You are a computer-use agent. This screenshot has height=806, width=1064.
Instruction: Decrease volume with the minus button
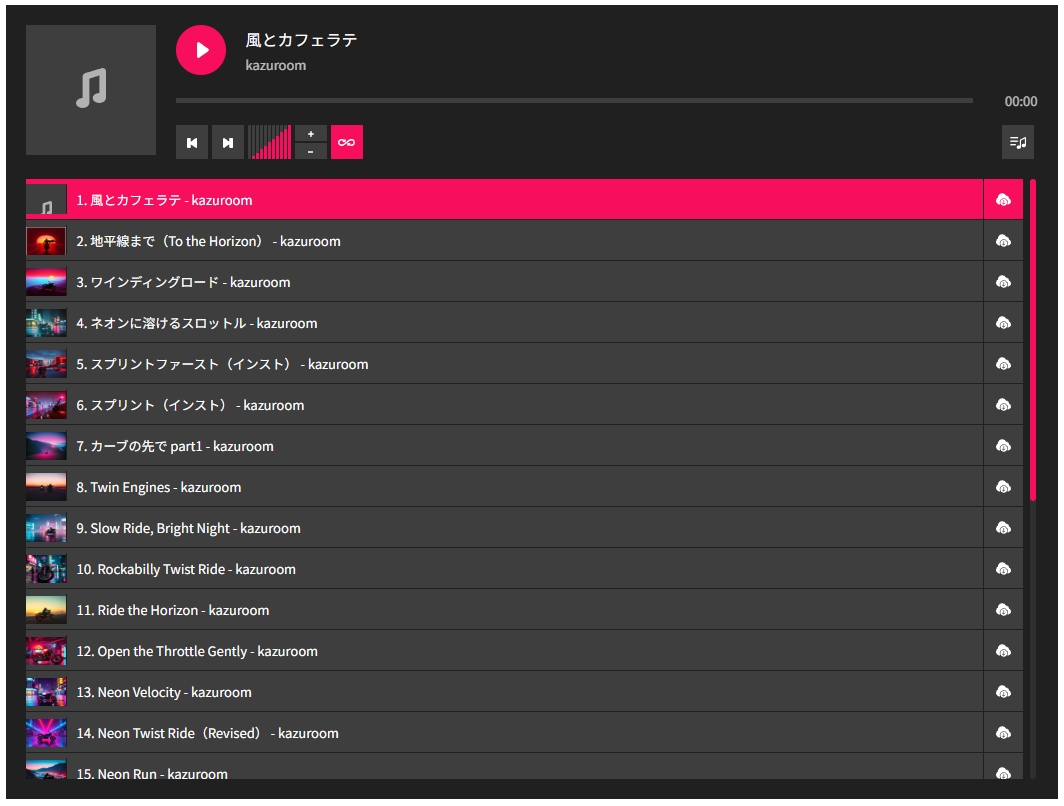coord(311,151)
